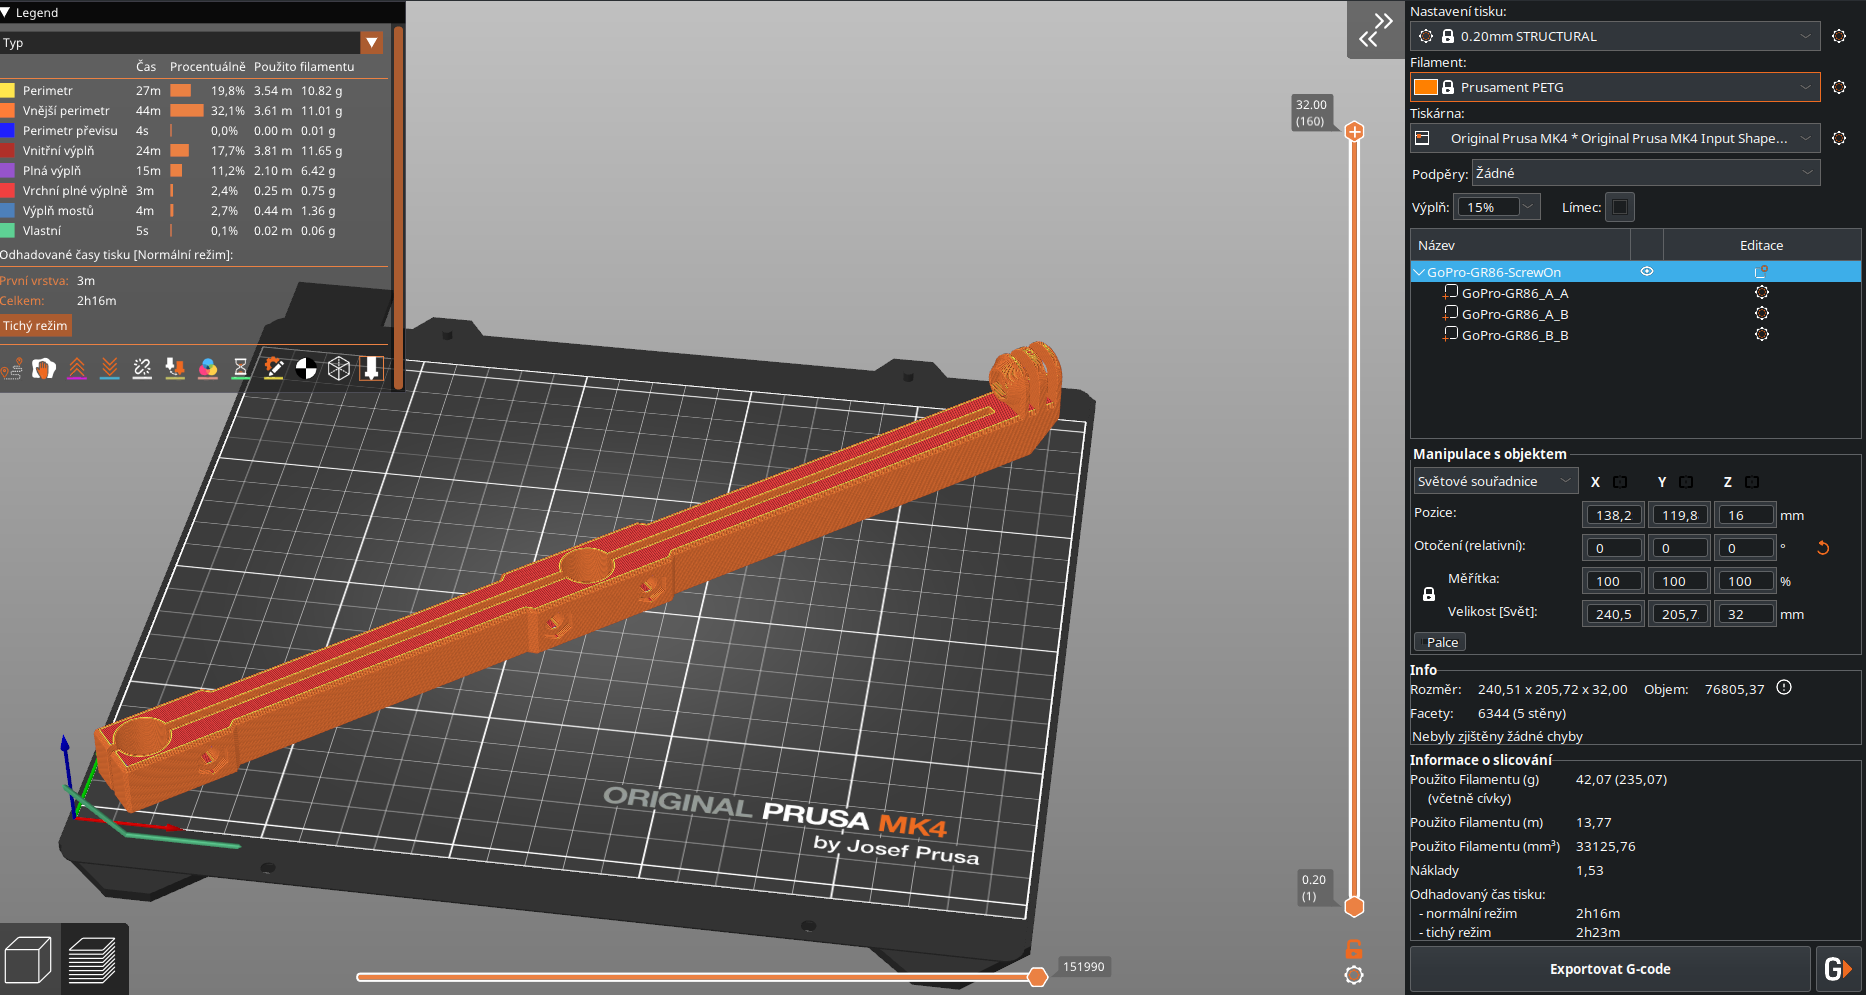
Task: Switch to layers preview view icon
Action: pyautogui.click(x=93, y=960)
